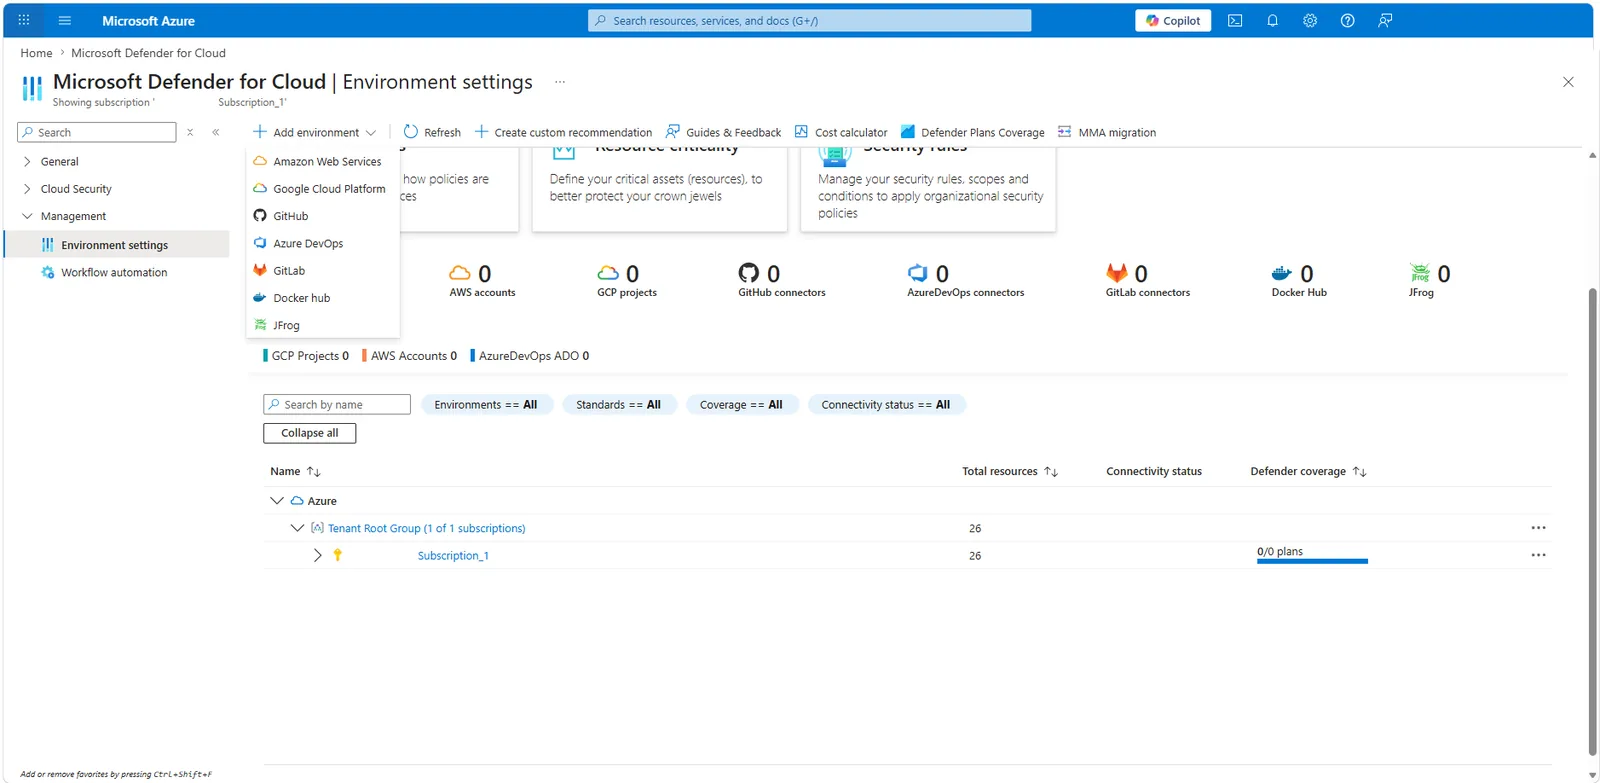Open Create custom recommendation
This screenshot has width=1600, height=783.
click(x=563, y=132)
